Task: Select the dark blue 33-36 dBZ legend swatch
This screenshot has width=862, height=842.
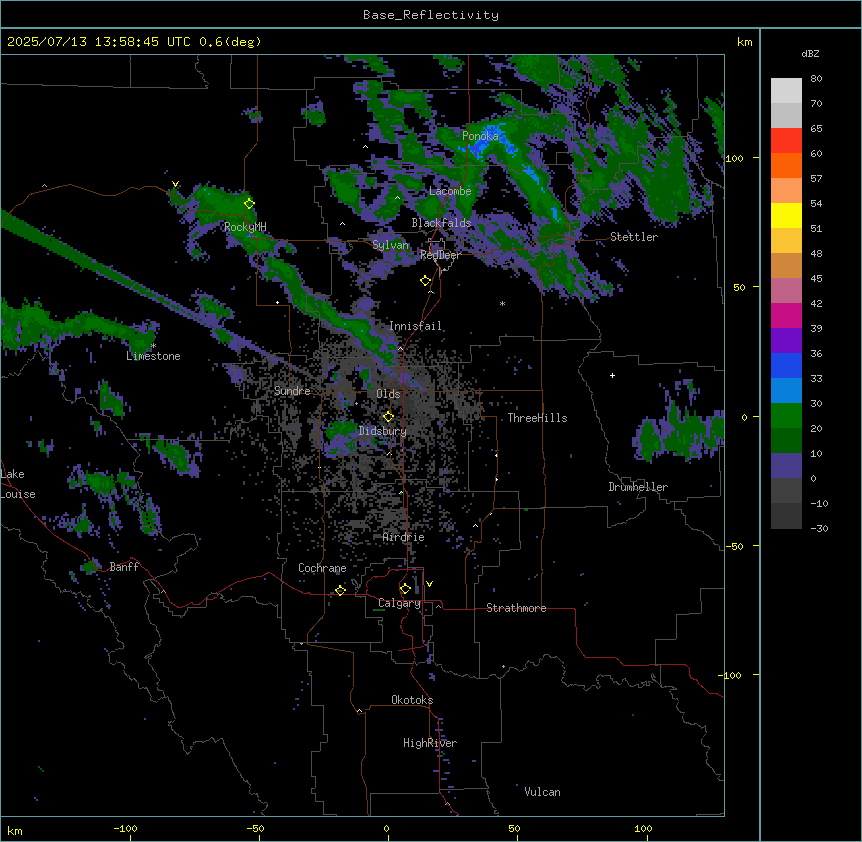Action: pyautogui.click(x=786, y=366)
